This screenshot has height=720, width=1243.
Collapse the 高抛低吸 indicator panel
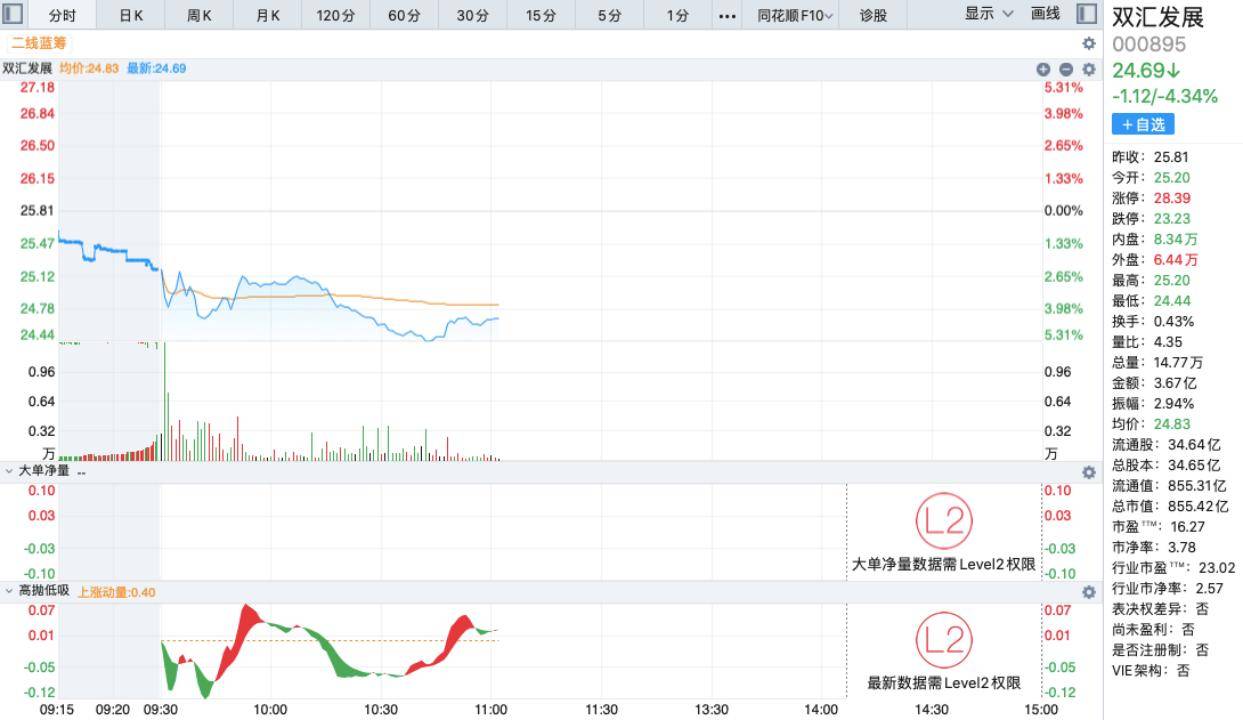10,591
